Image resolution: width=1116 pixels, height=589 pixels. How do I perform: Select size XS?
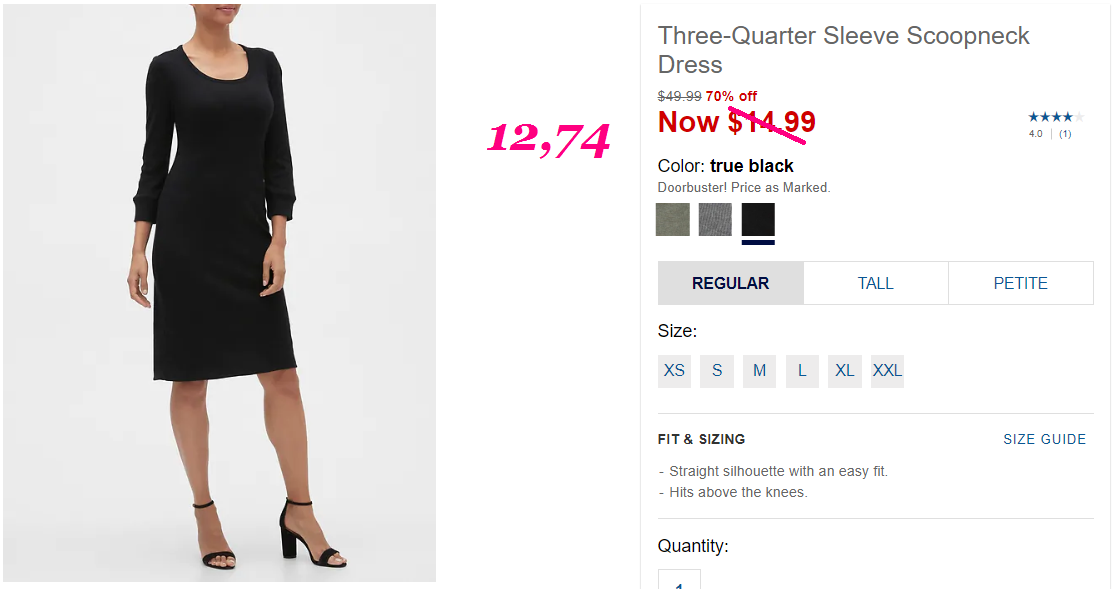pyautogui.click(x=674, y=371)
